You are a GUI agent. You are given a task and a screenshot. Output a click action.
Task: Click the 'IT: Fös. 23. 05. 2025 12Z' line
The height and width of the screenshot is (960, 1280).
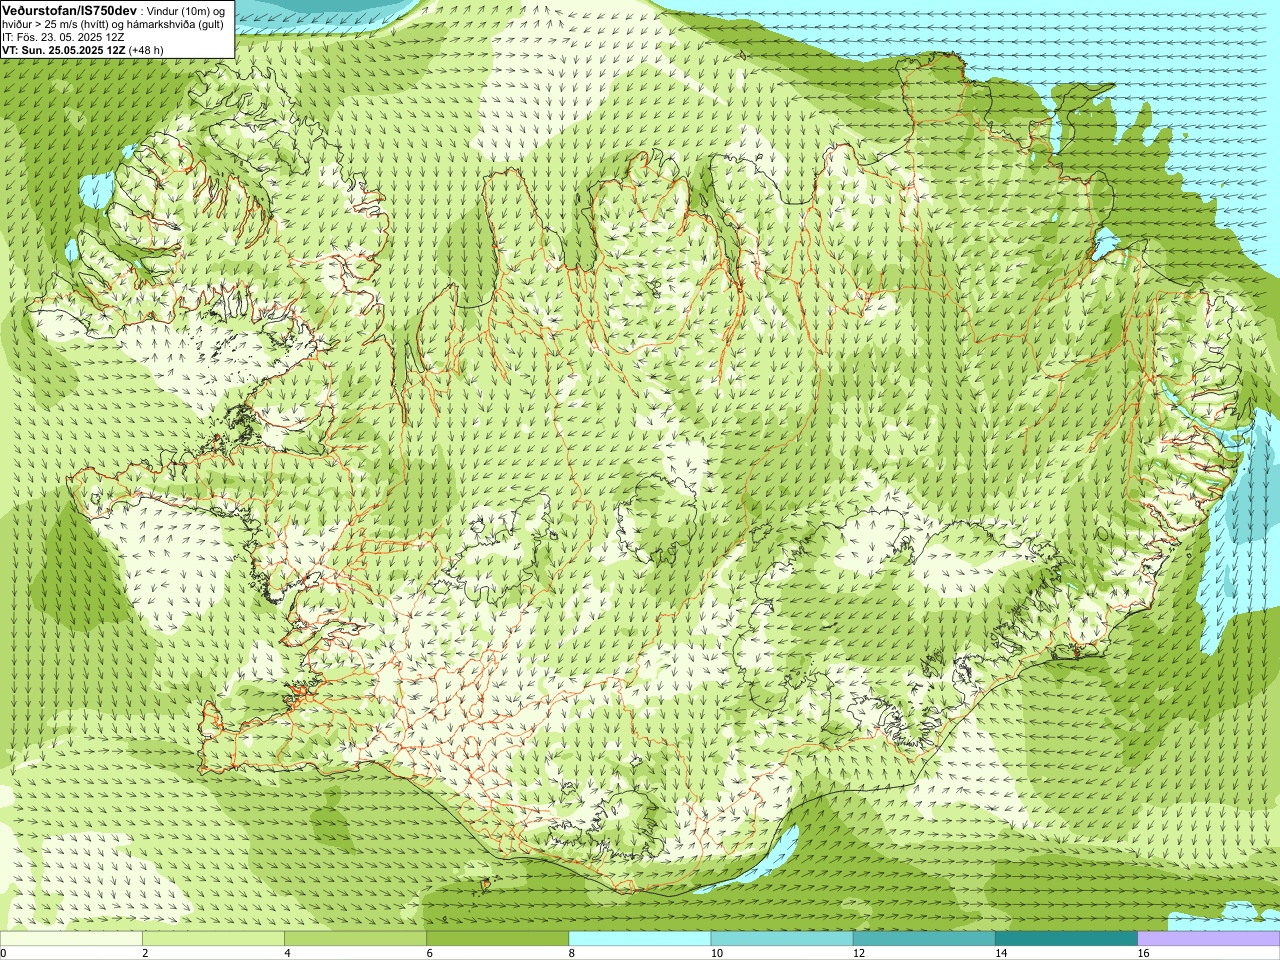tap(63, 37)
